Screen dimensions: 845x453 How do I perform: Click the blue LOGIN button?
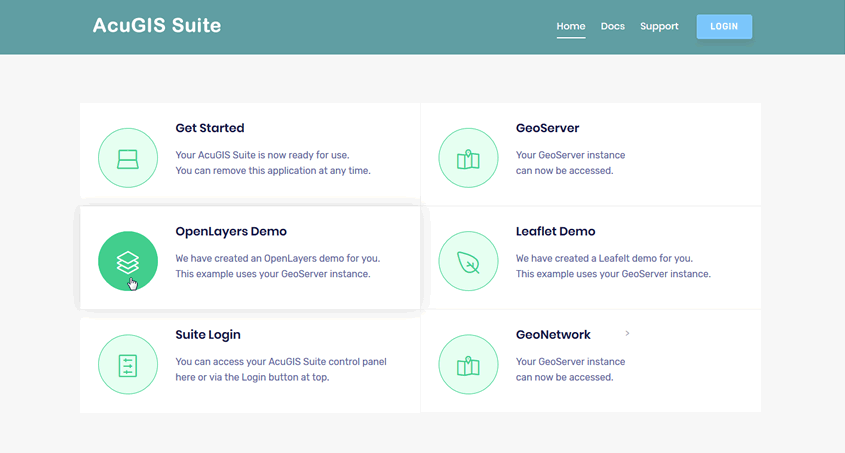tap(724, 26)
